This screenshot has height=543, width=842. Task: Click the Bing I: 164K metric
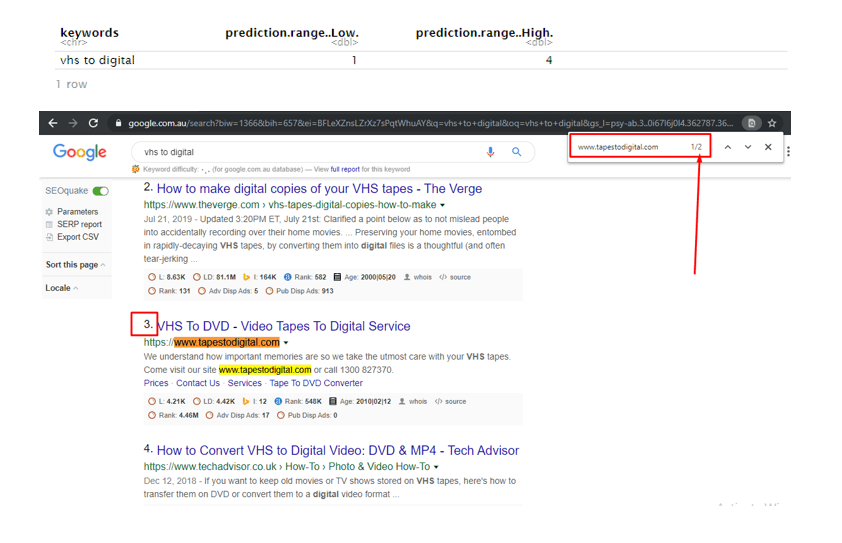point(259,277)
